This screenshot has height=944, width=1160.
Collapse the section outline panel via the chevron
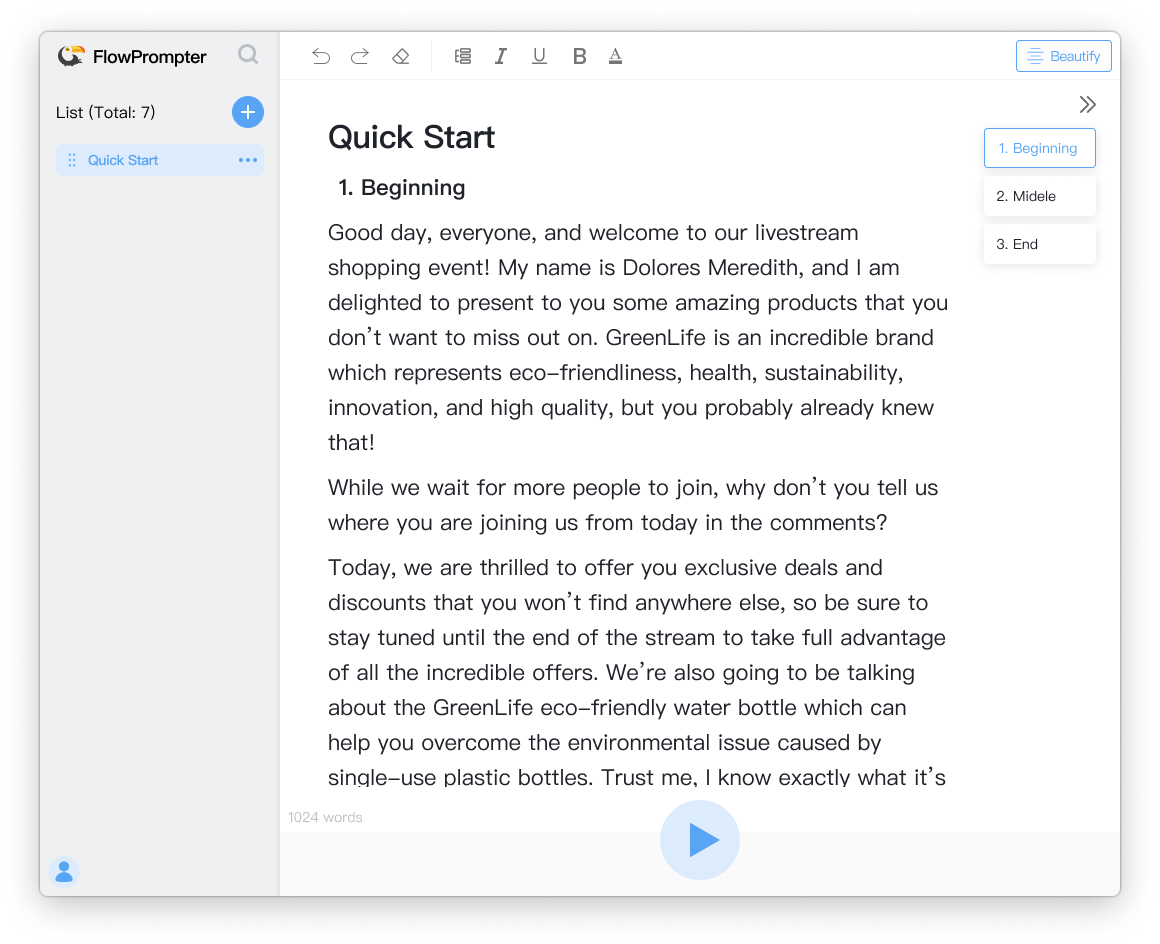[1087, 104]
